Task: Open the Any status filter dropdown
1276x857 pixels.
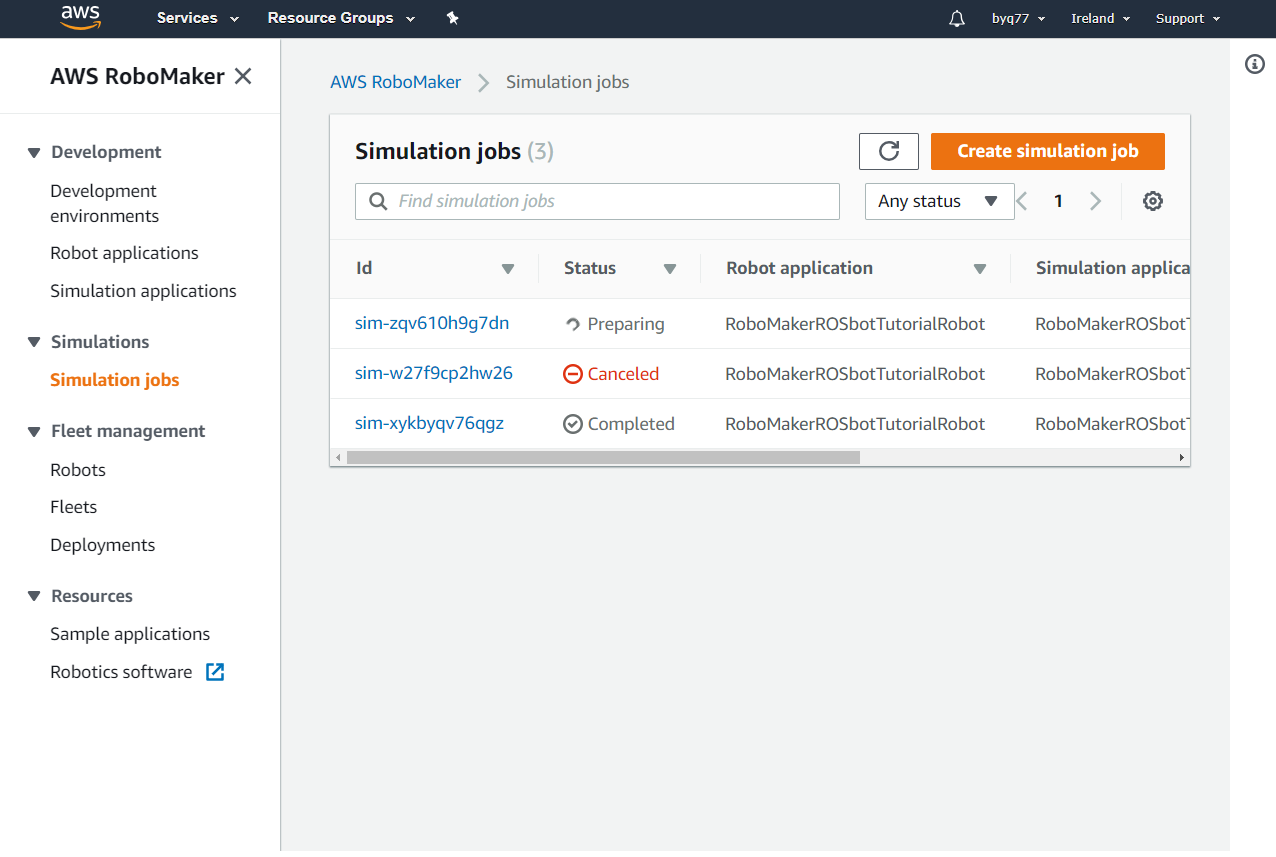Action: pyautogui.click(x=939, y=201)
